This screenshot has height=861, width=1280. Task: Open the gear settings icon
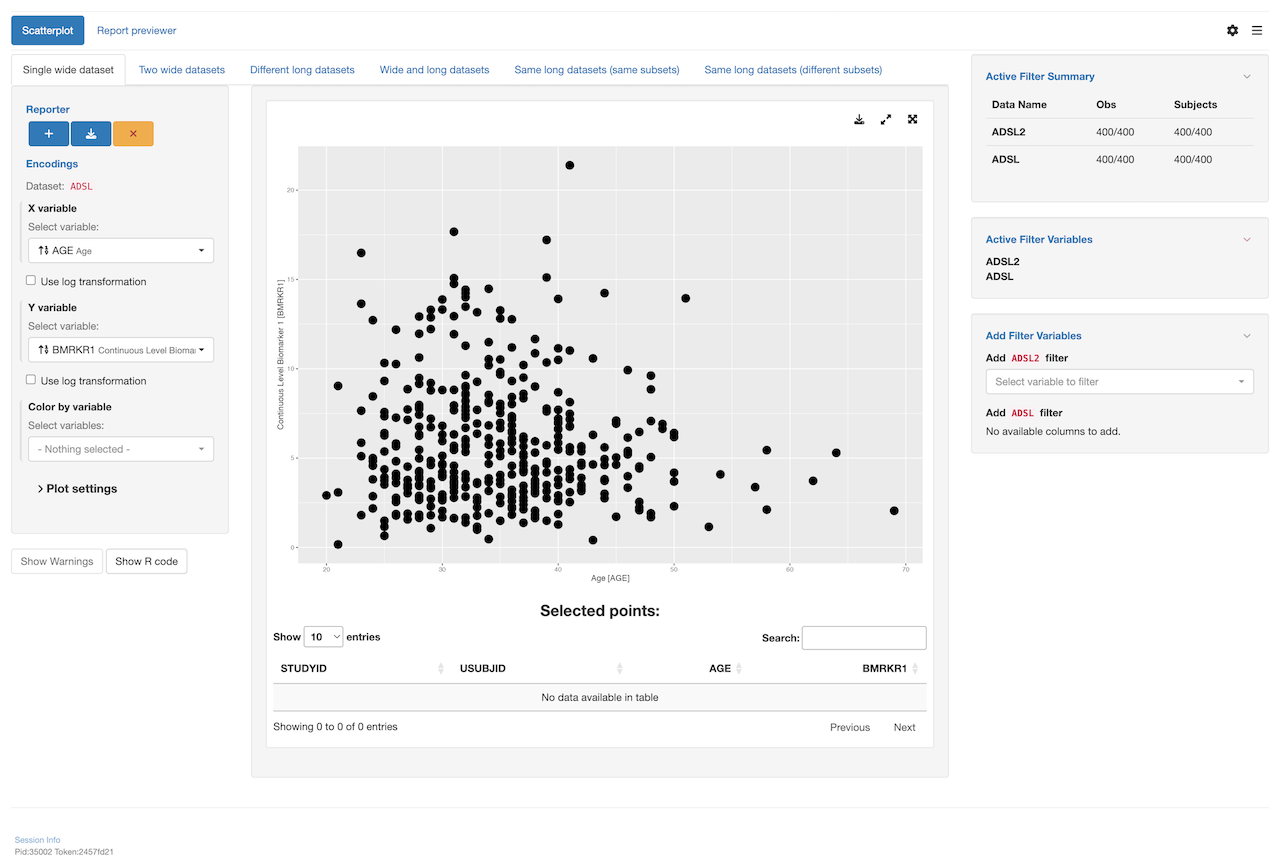pos(1232,30)
